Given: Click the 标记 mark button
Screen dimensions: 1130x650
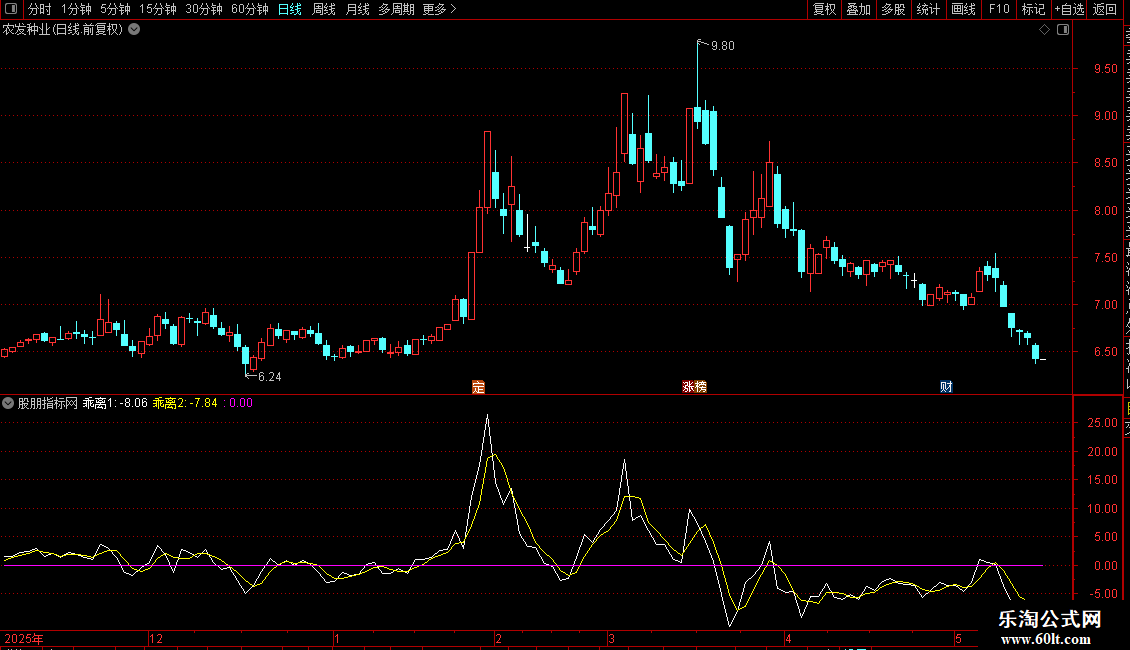Looking at the screenshot, I should point(1033,9).
